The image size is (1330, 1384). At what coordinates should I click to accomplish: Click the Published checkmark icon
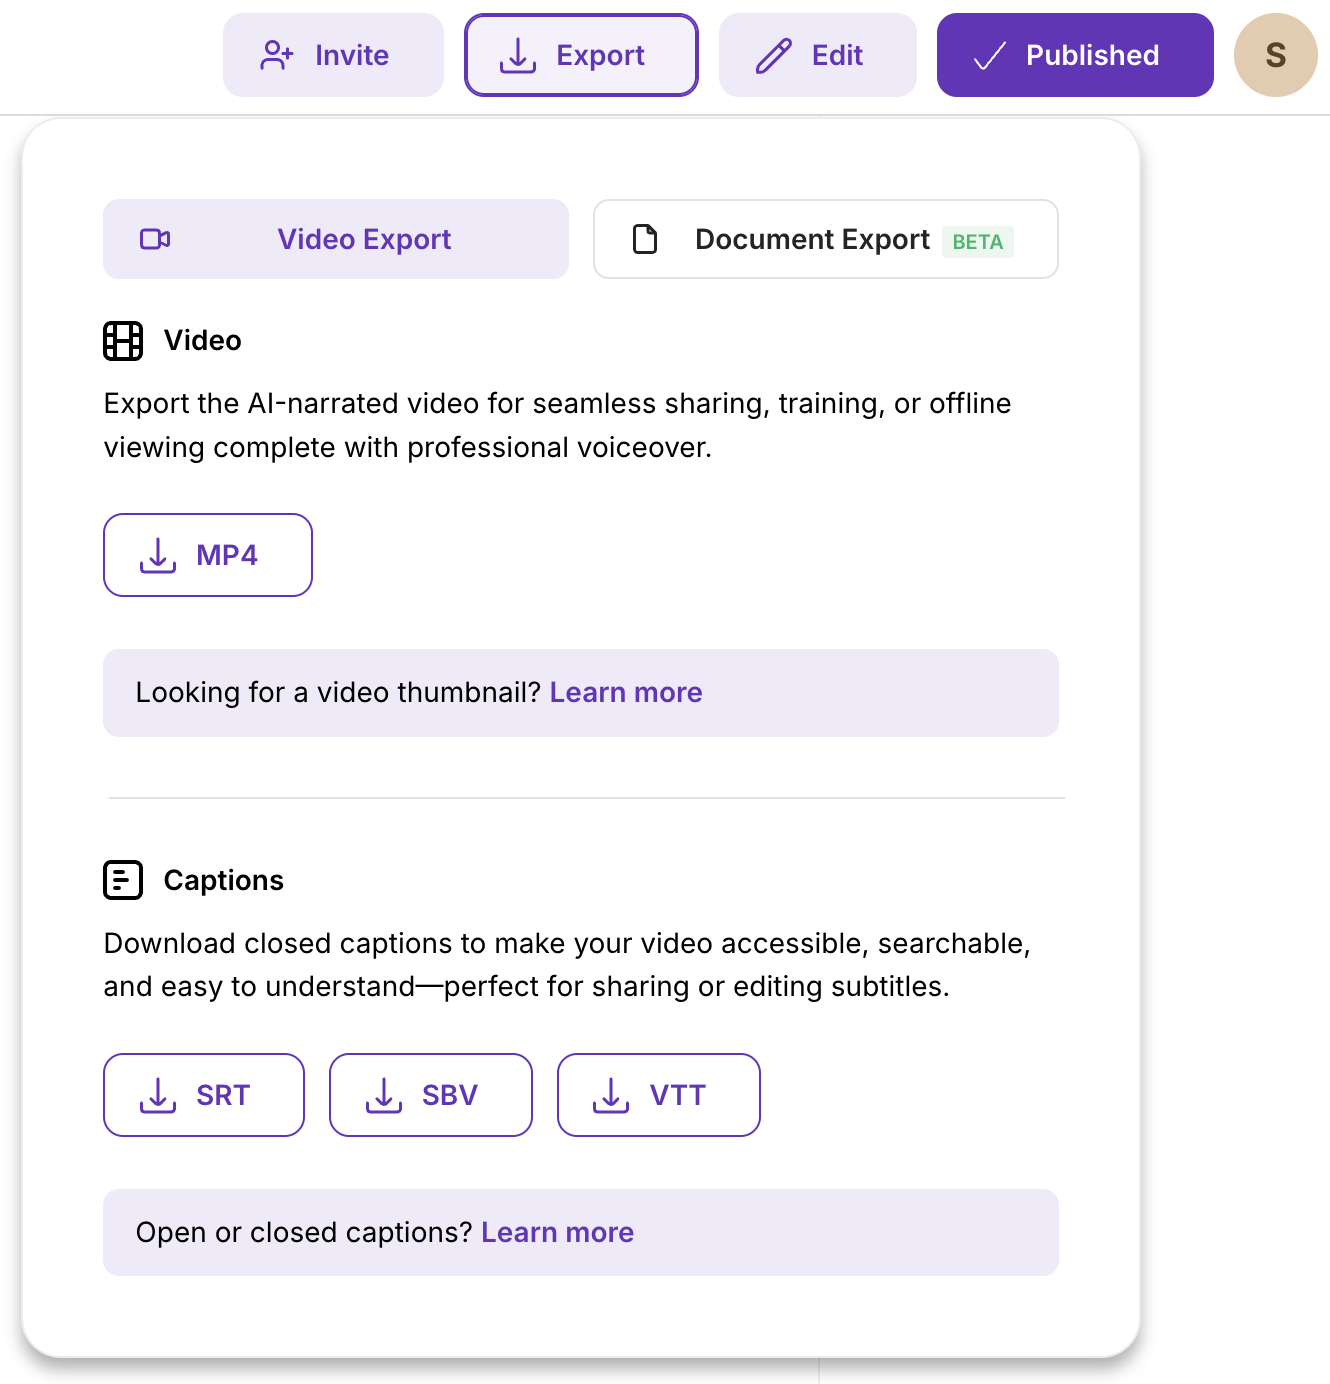pos(989,56)
